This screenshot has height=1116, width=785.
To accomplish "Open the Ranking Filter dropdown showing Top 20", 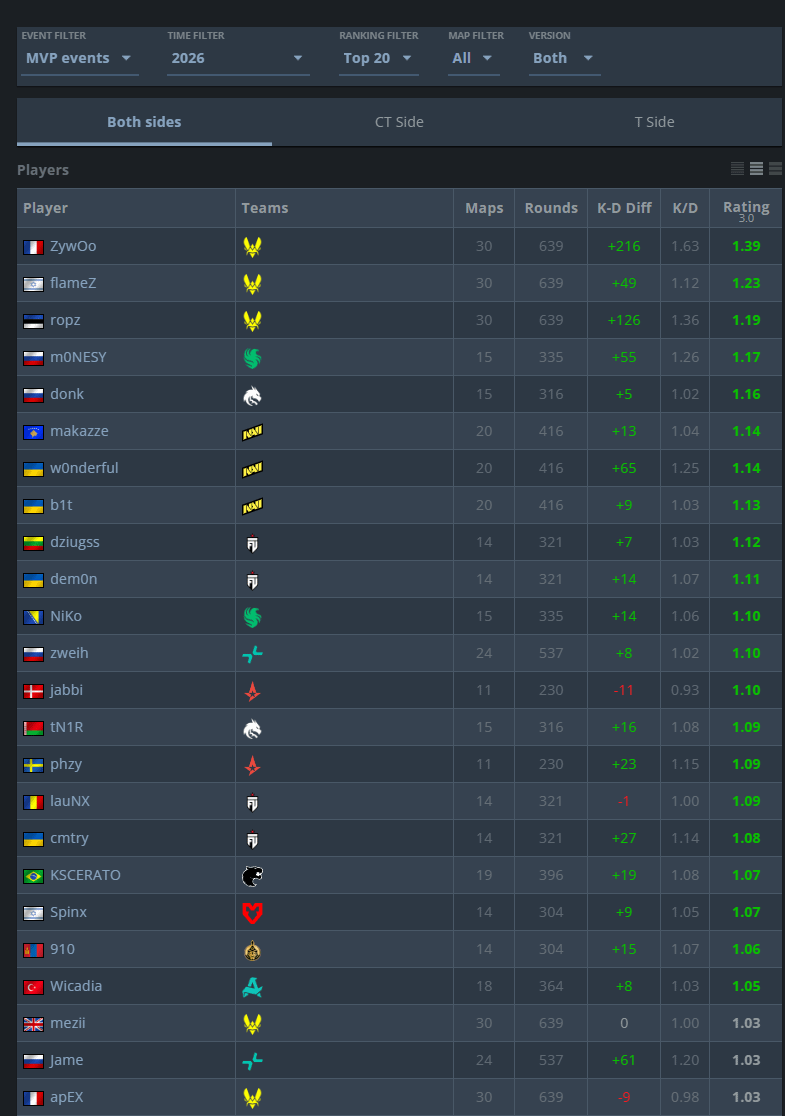I will pos(378,58).
